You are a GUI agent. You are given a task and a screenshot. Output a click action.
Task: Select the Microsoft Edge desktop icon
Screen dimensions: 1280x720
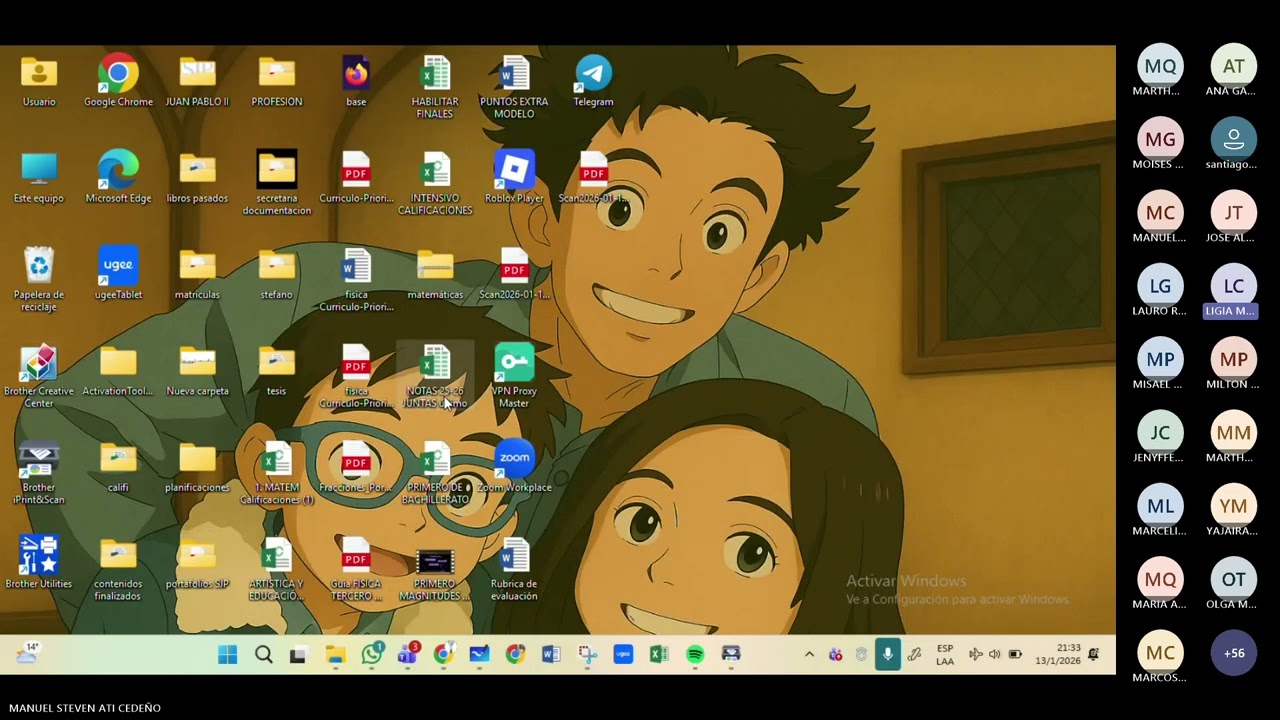click(x=118, y=178)
